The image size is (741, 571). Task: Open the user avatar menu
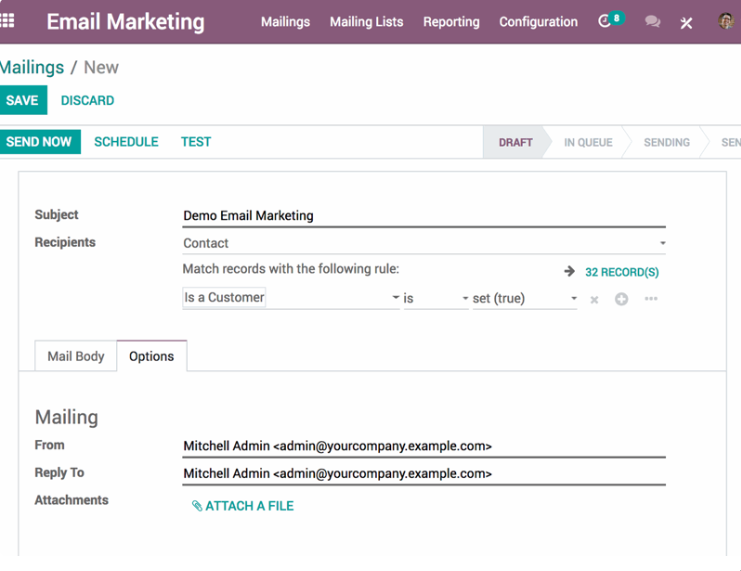point(727,21)
